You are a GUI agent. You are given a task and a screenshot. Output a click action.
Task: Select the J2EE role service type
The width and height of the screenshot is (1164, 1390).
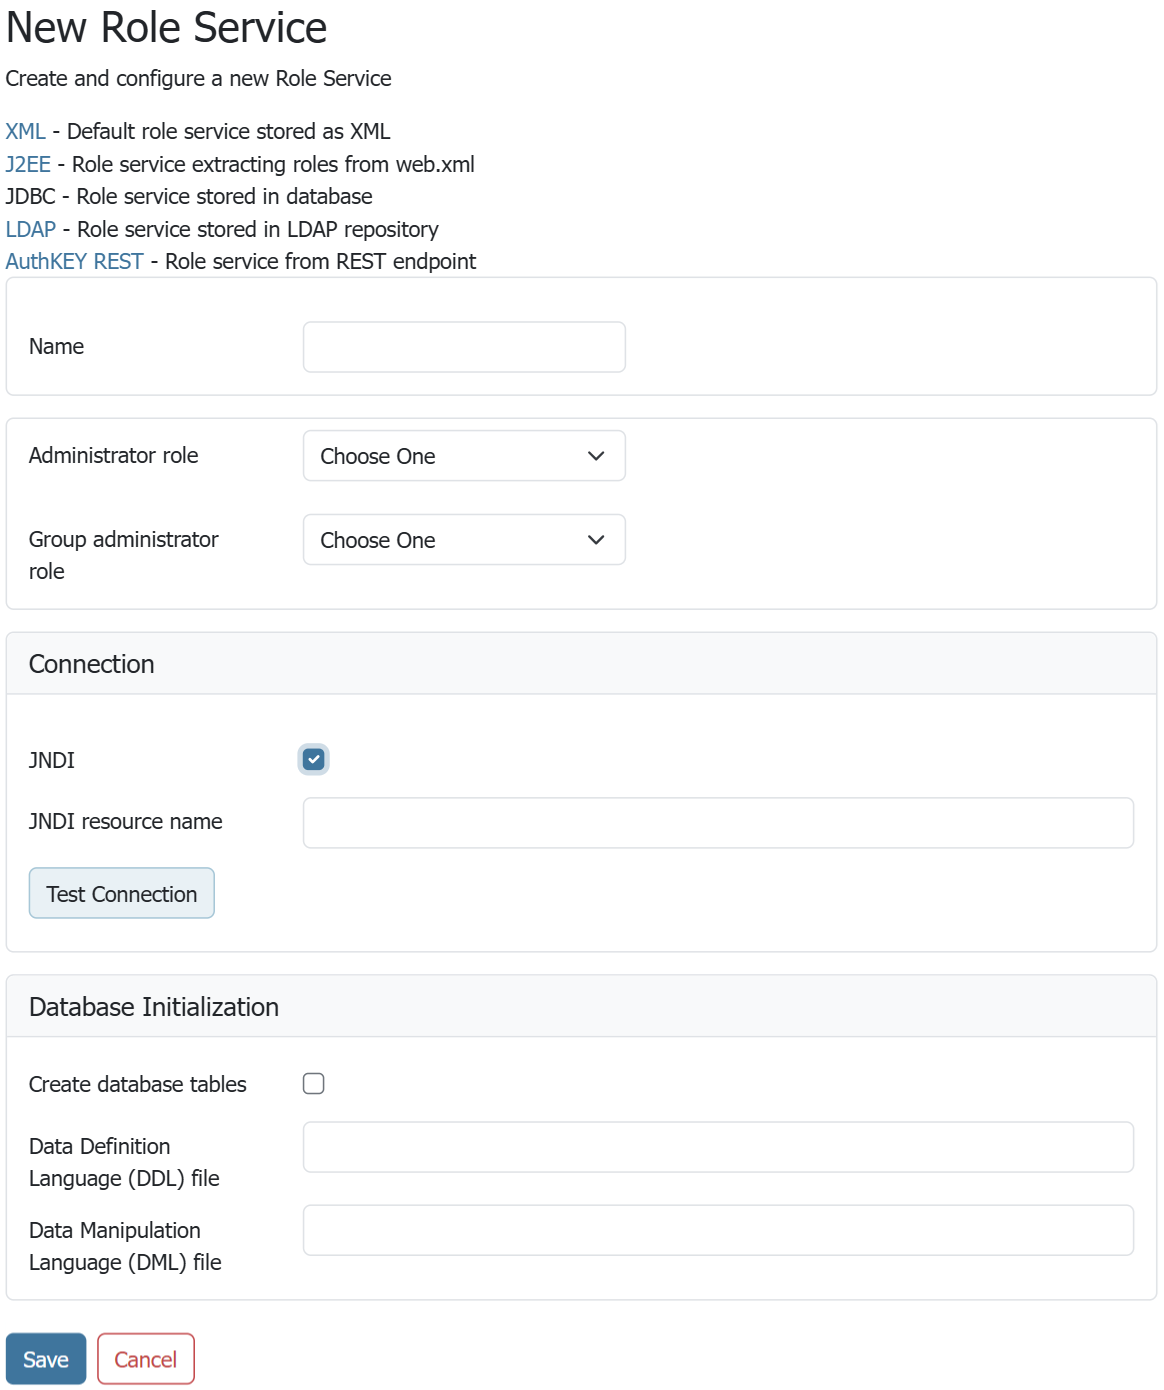pos(28,164)
